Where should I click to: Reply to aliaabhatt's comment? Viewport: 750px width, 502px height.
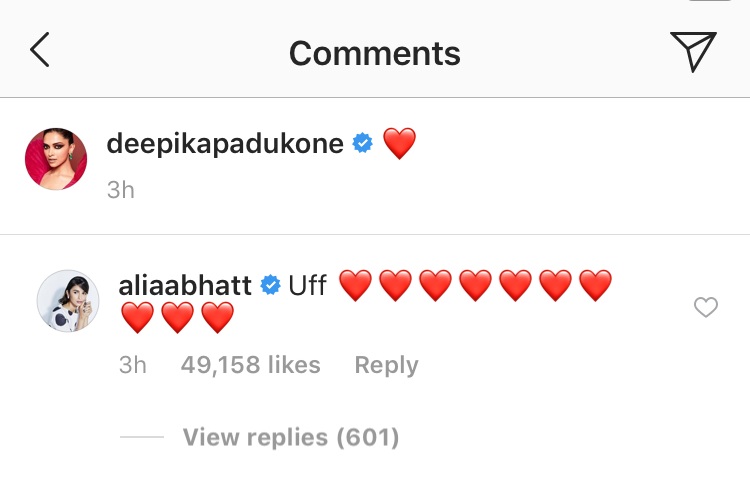click(386, 365)
